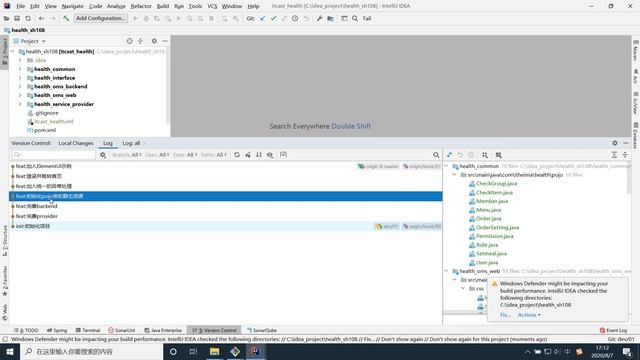640x360 pixels.
Task: Toggle the Project tool window side tab
Action: (4, 52)
